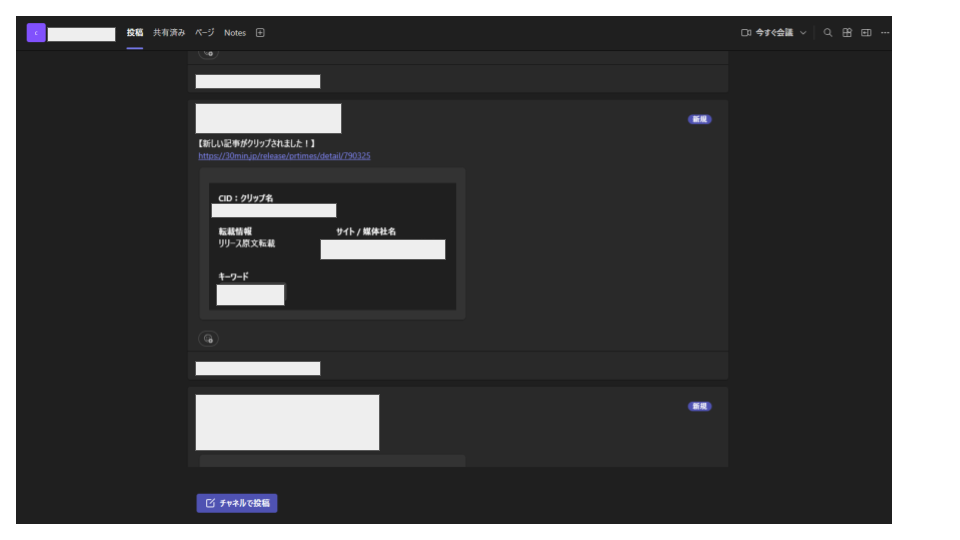Open the 30min.jp release article link
960x540 pixels.
(284, 156)
